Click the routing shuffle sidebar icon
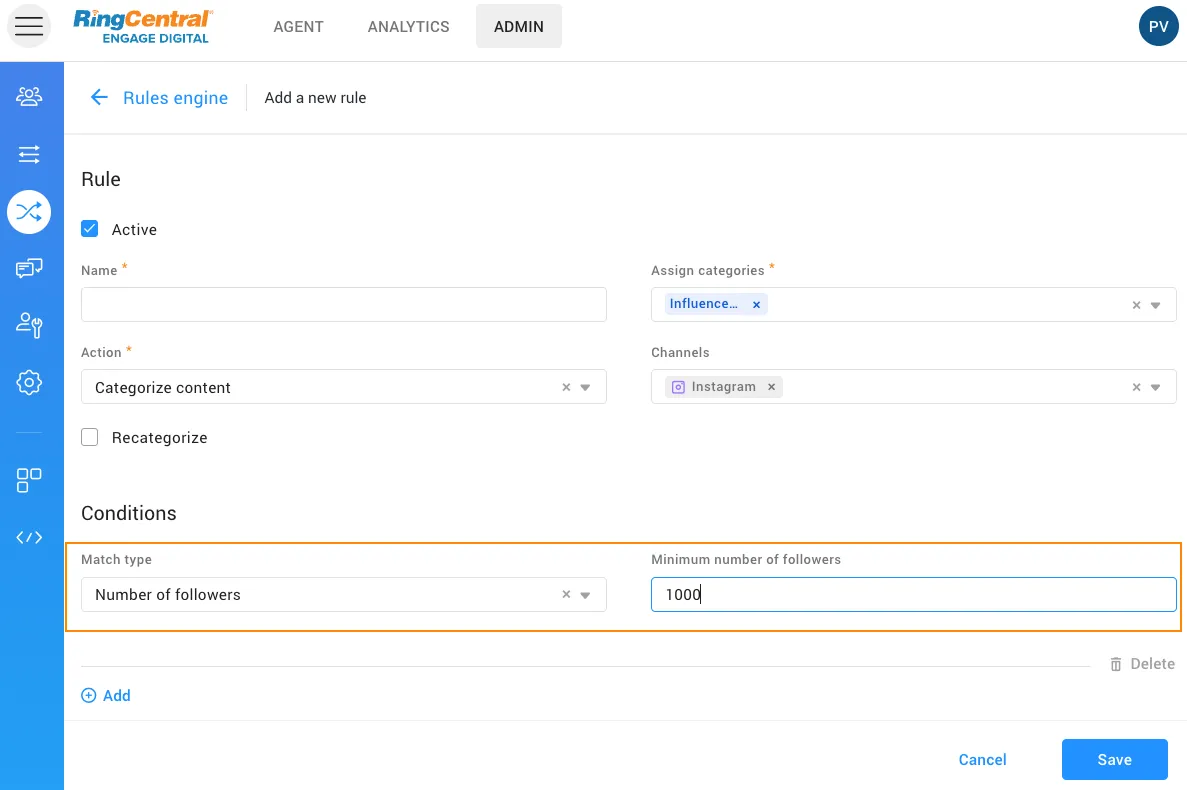 (x=29, y=211)
